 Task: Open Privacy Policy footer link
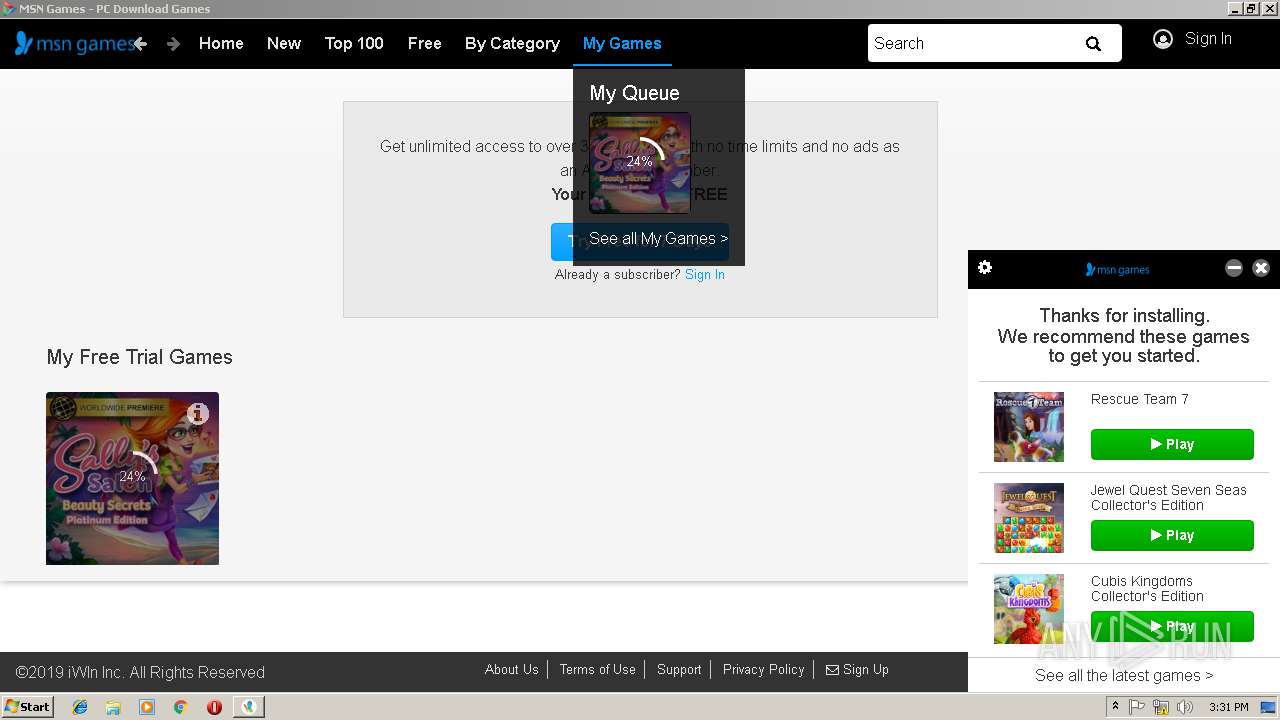764,670
